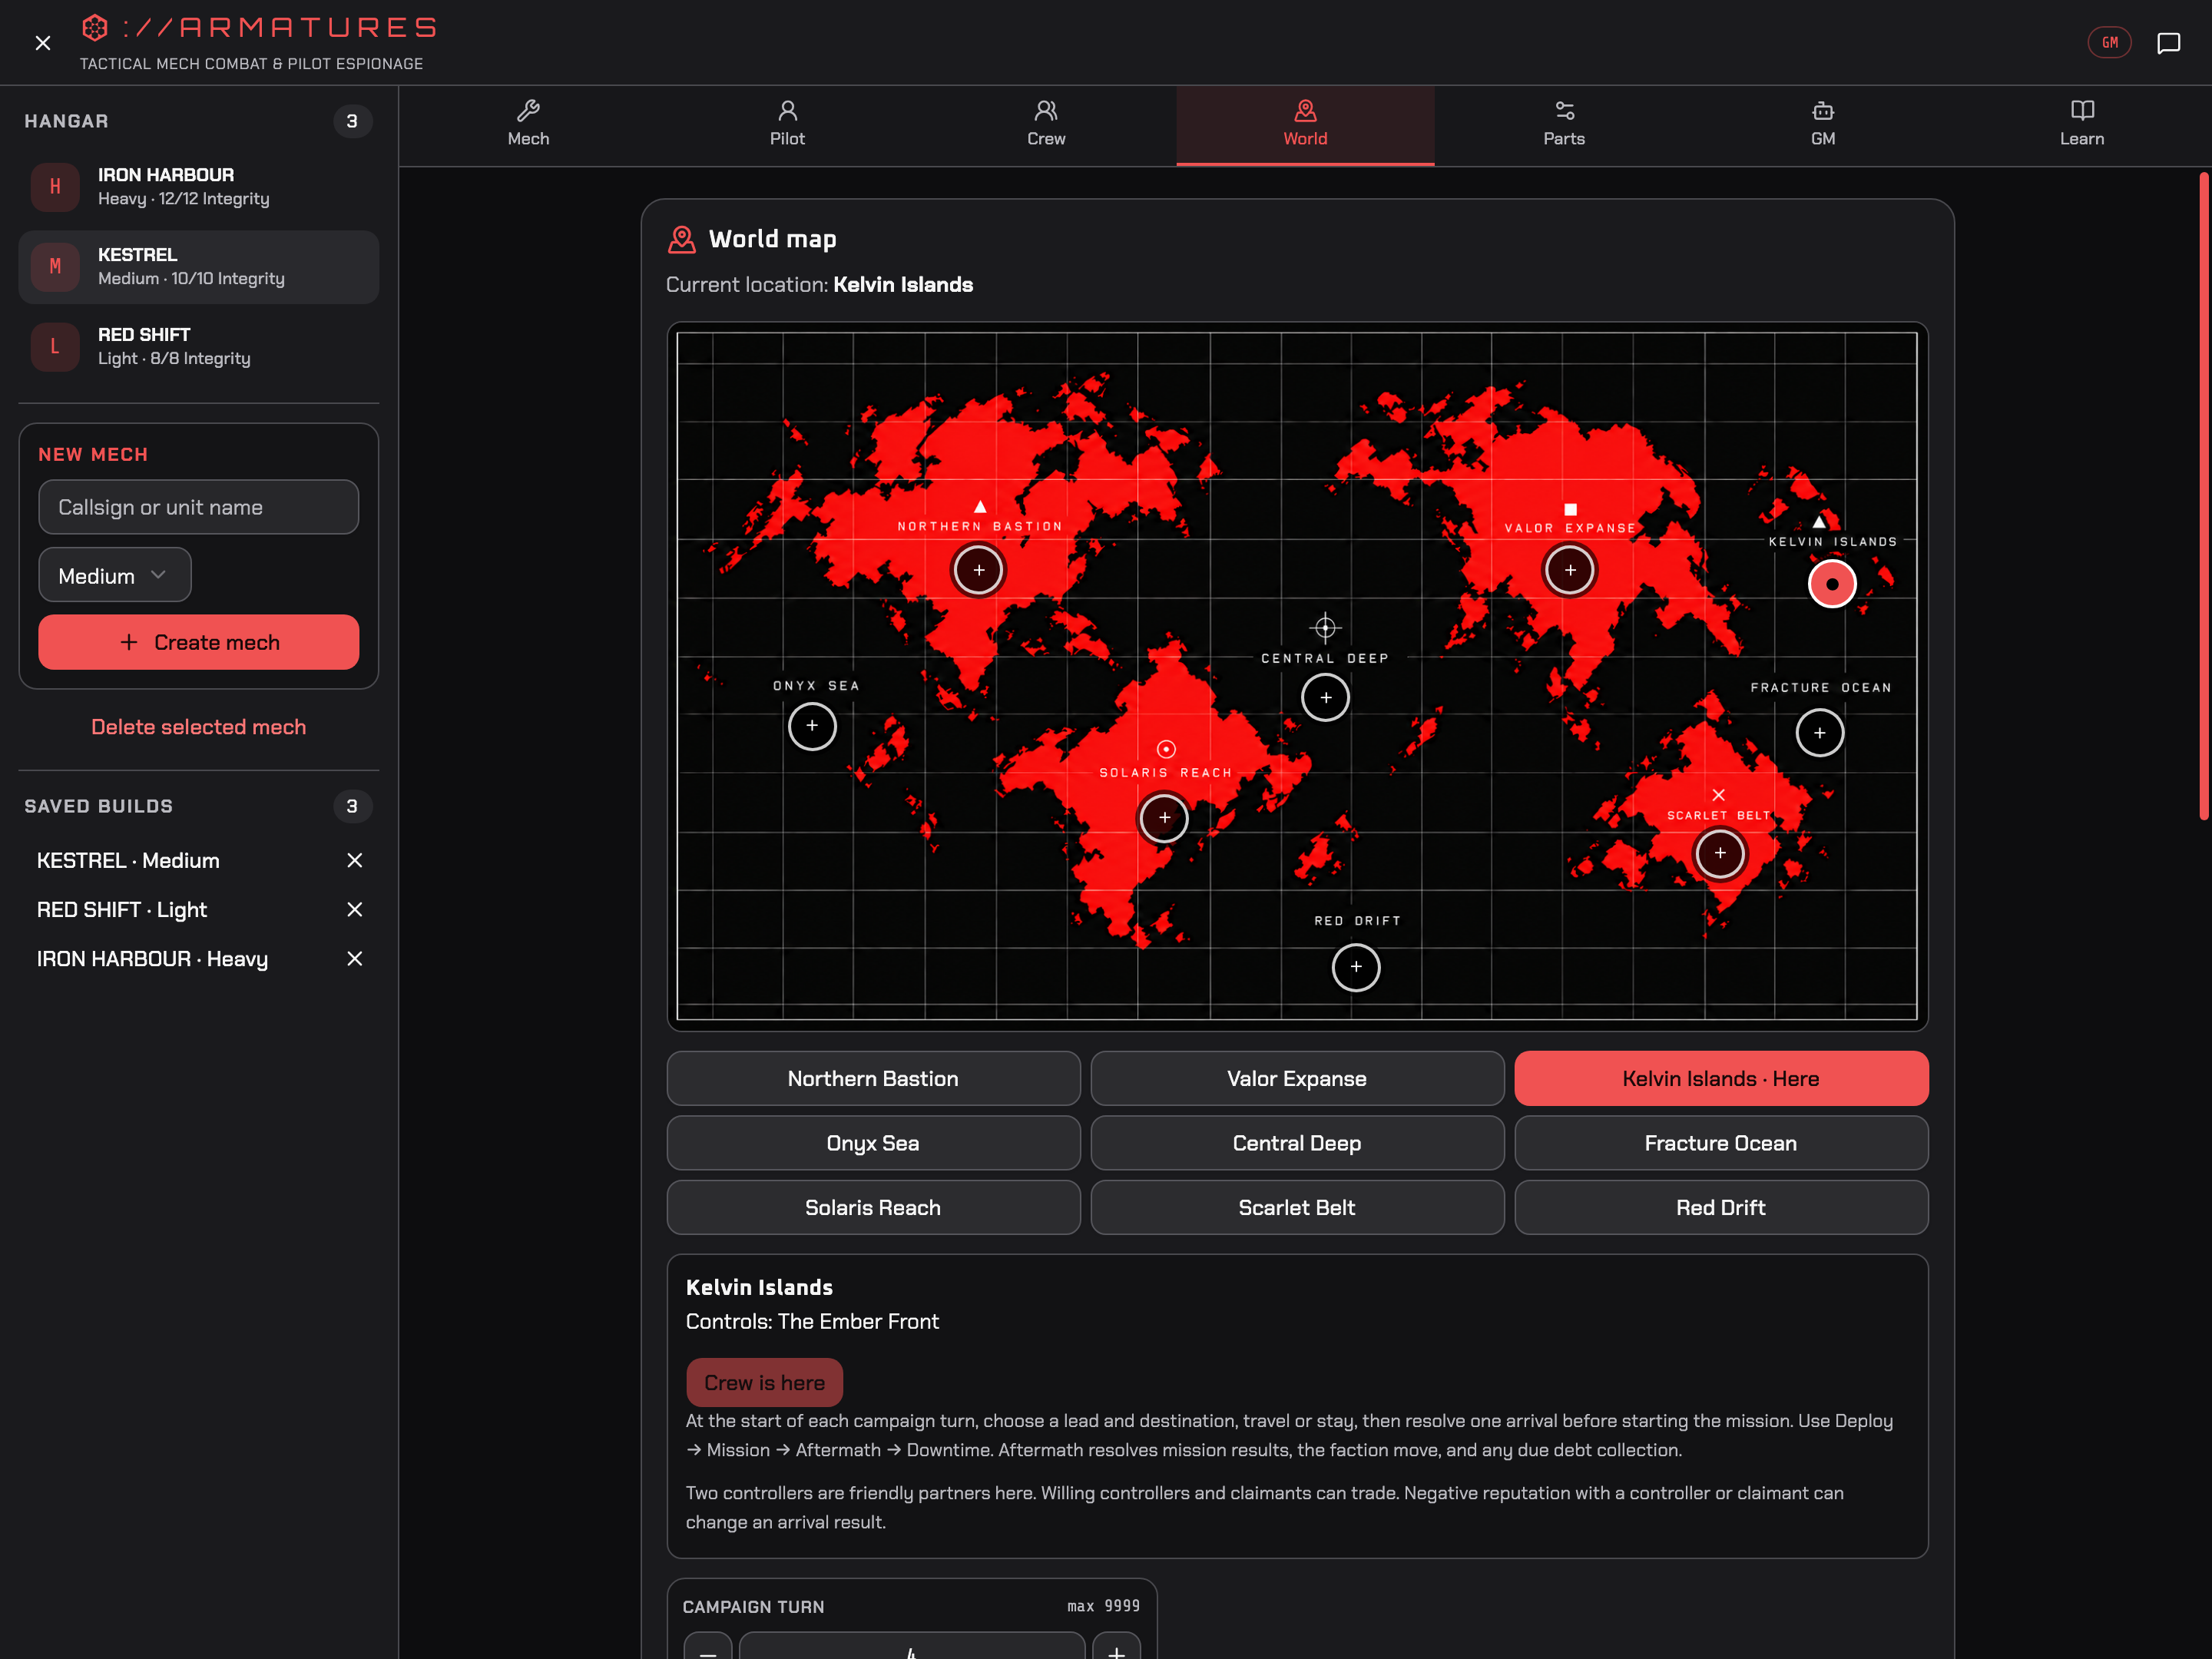This screenshot has height=1659, width=2212.
Task: Select the World tab
Action: click(1305, 125)
